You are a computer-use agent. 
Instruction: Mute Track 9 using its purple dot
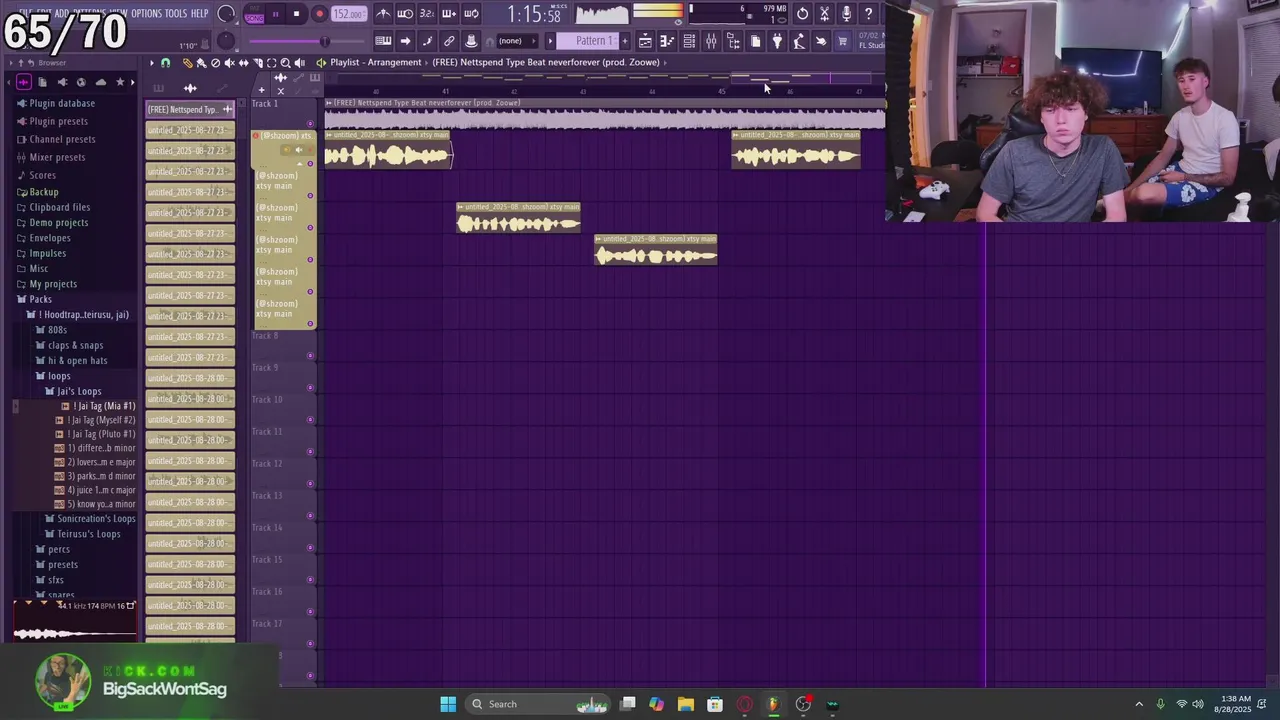(x=310, y=387)
